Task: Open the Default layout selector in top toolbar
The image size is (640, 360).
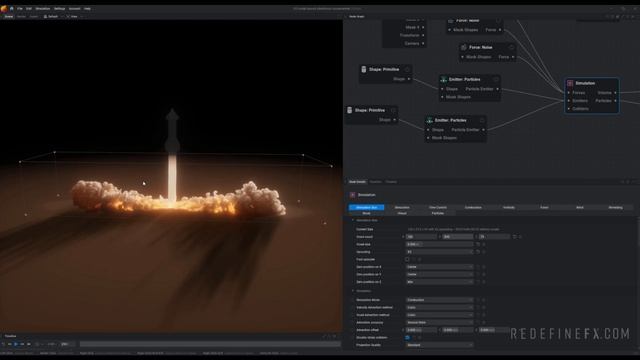Action: 53,17
